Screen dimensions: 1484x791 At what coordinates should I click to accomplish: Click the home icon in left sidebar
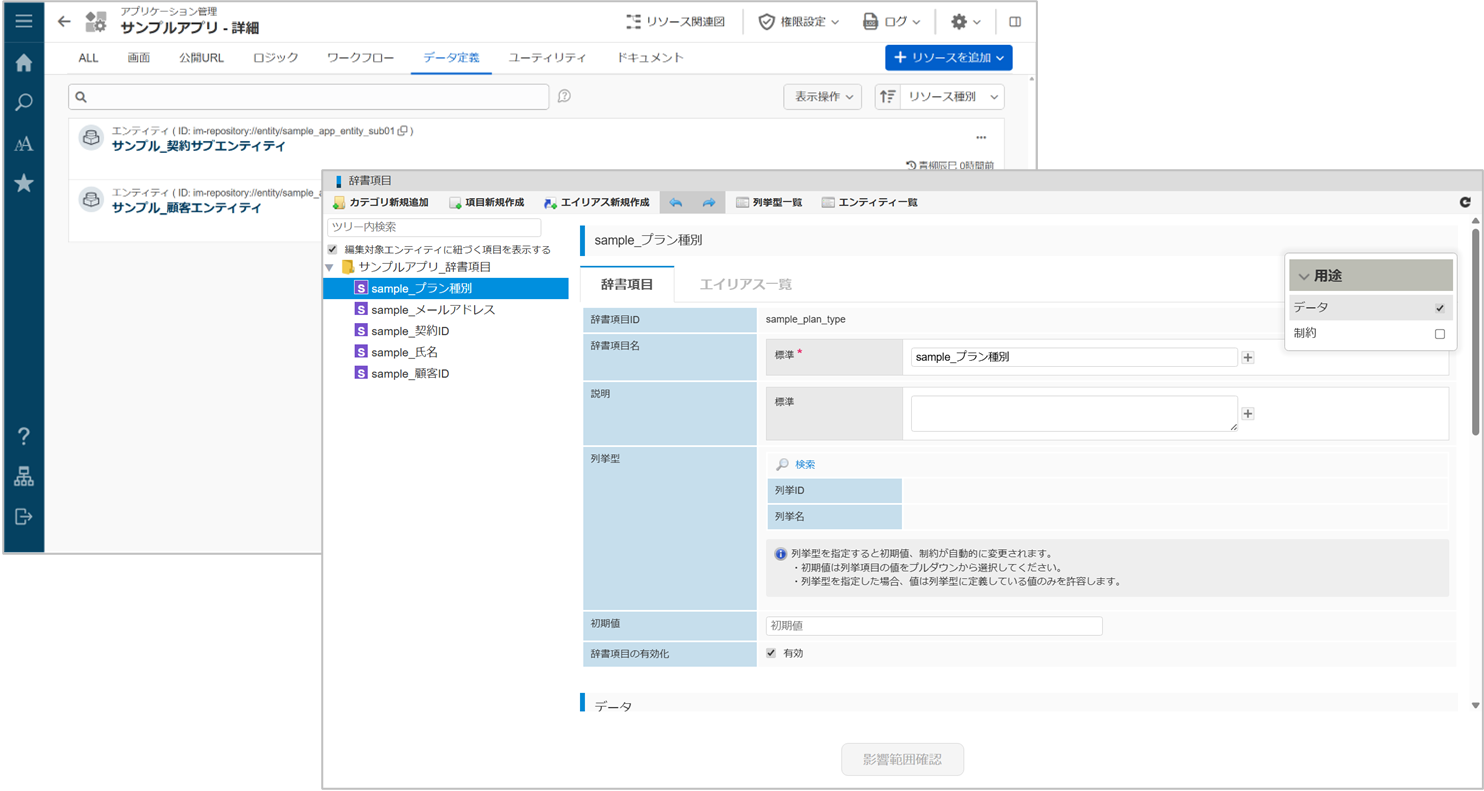[x=24, y=63]
